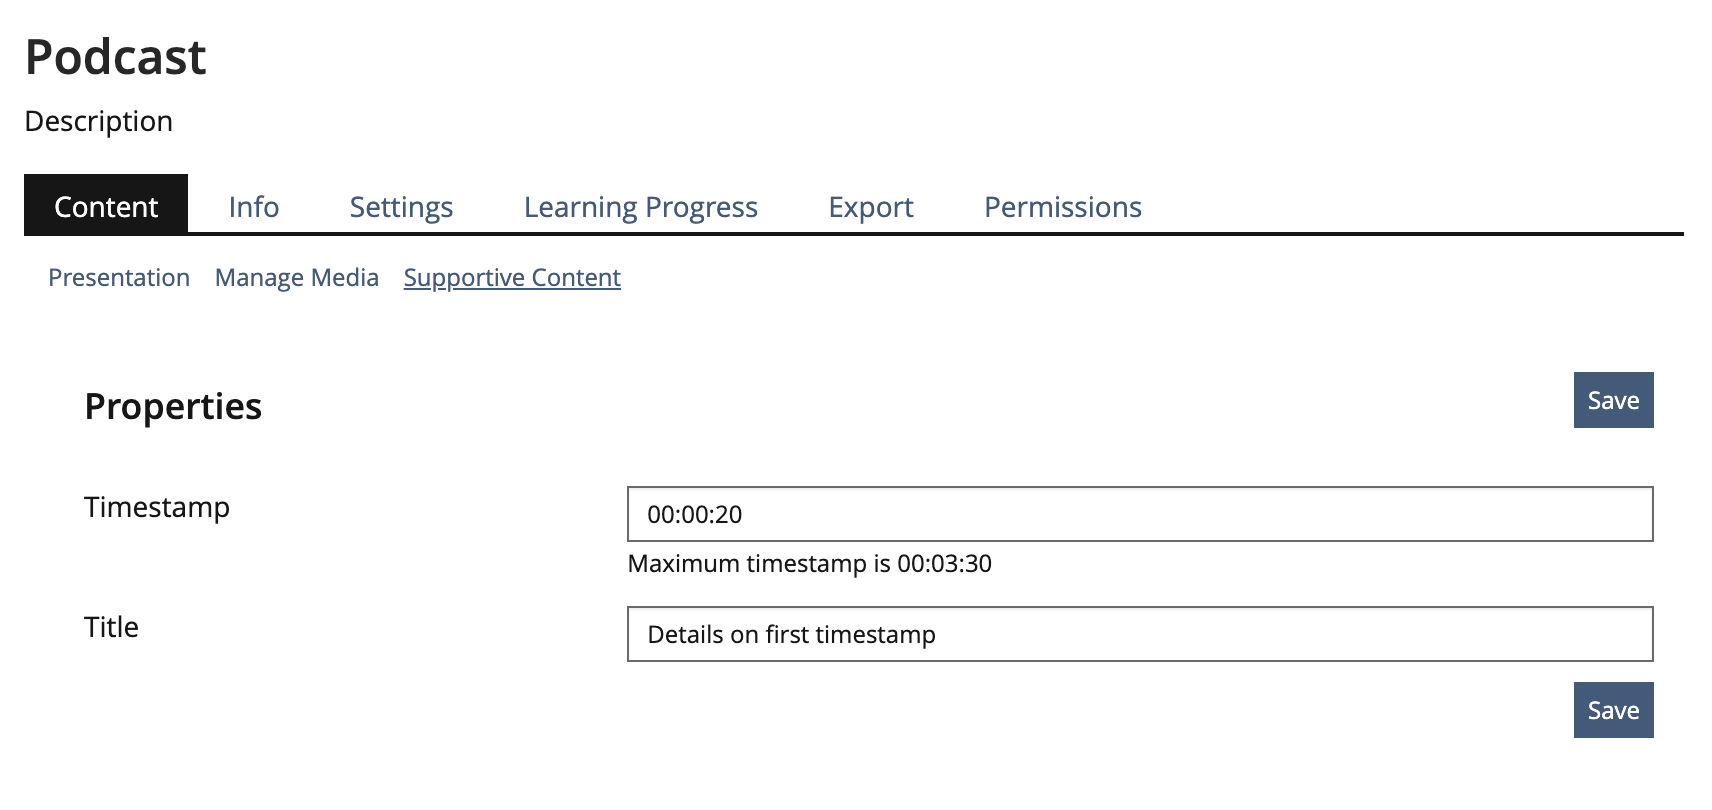The width and height of the screenshot is (1712, 810).
Task: Click the Properties section heading
Action: coord(173,406)
